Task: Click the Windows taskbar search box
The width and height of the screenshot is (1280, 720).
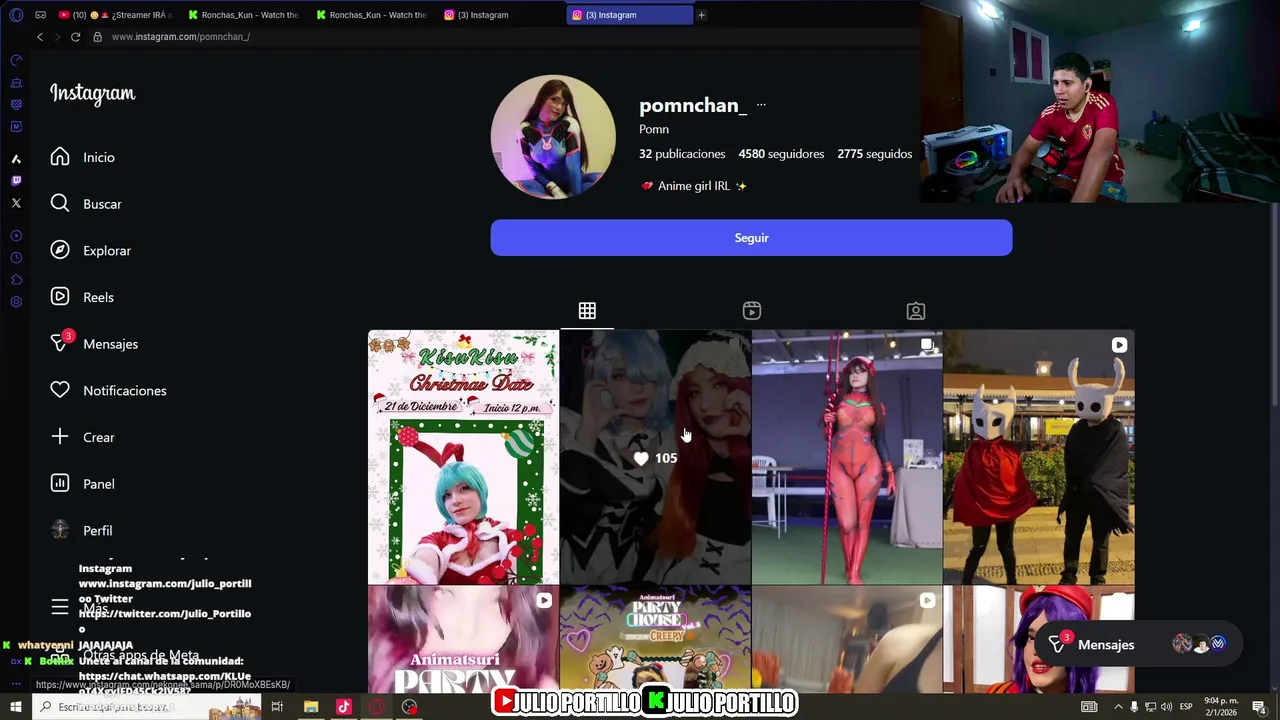Action: point(146,707)
